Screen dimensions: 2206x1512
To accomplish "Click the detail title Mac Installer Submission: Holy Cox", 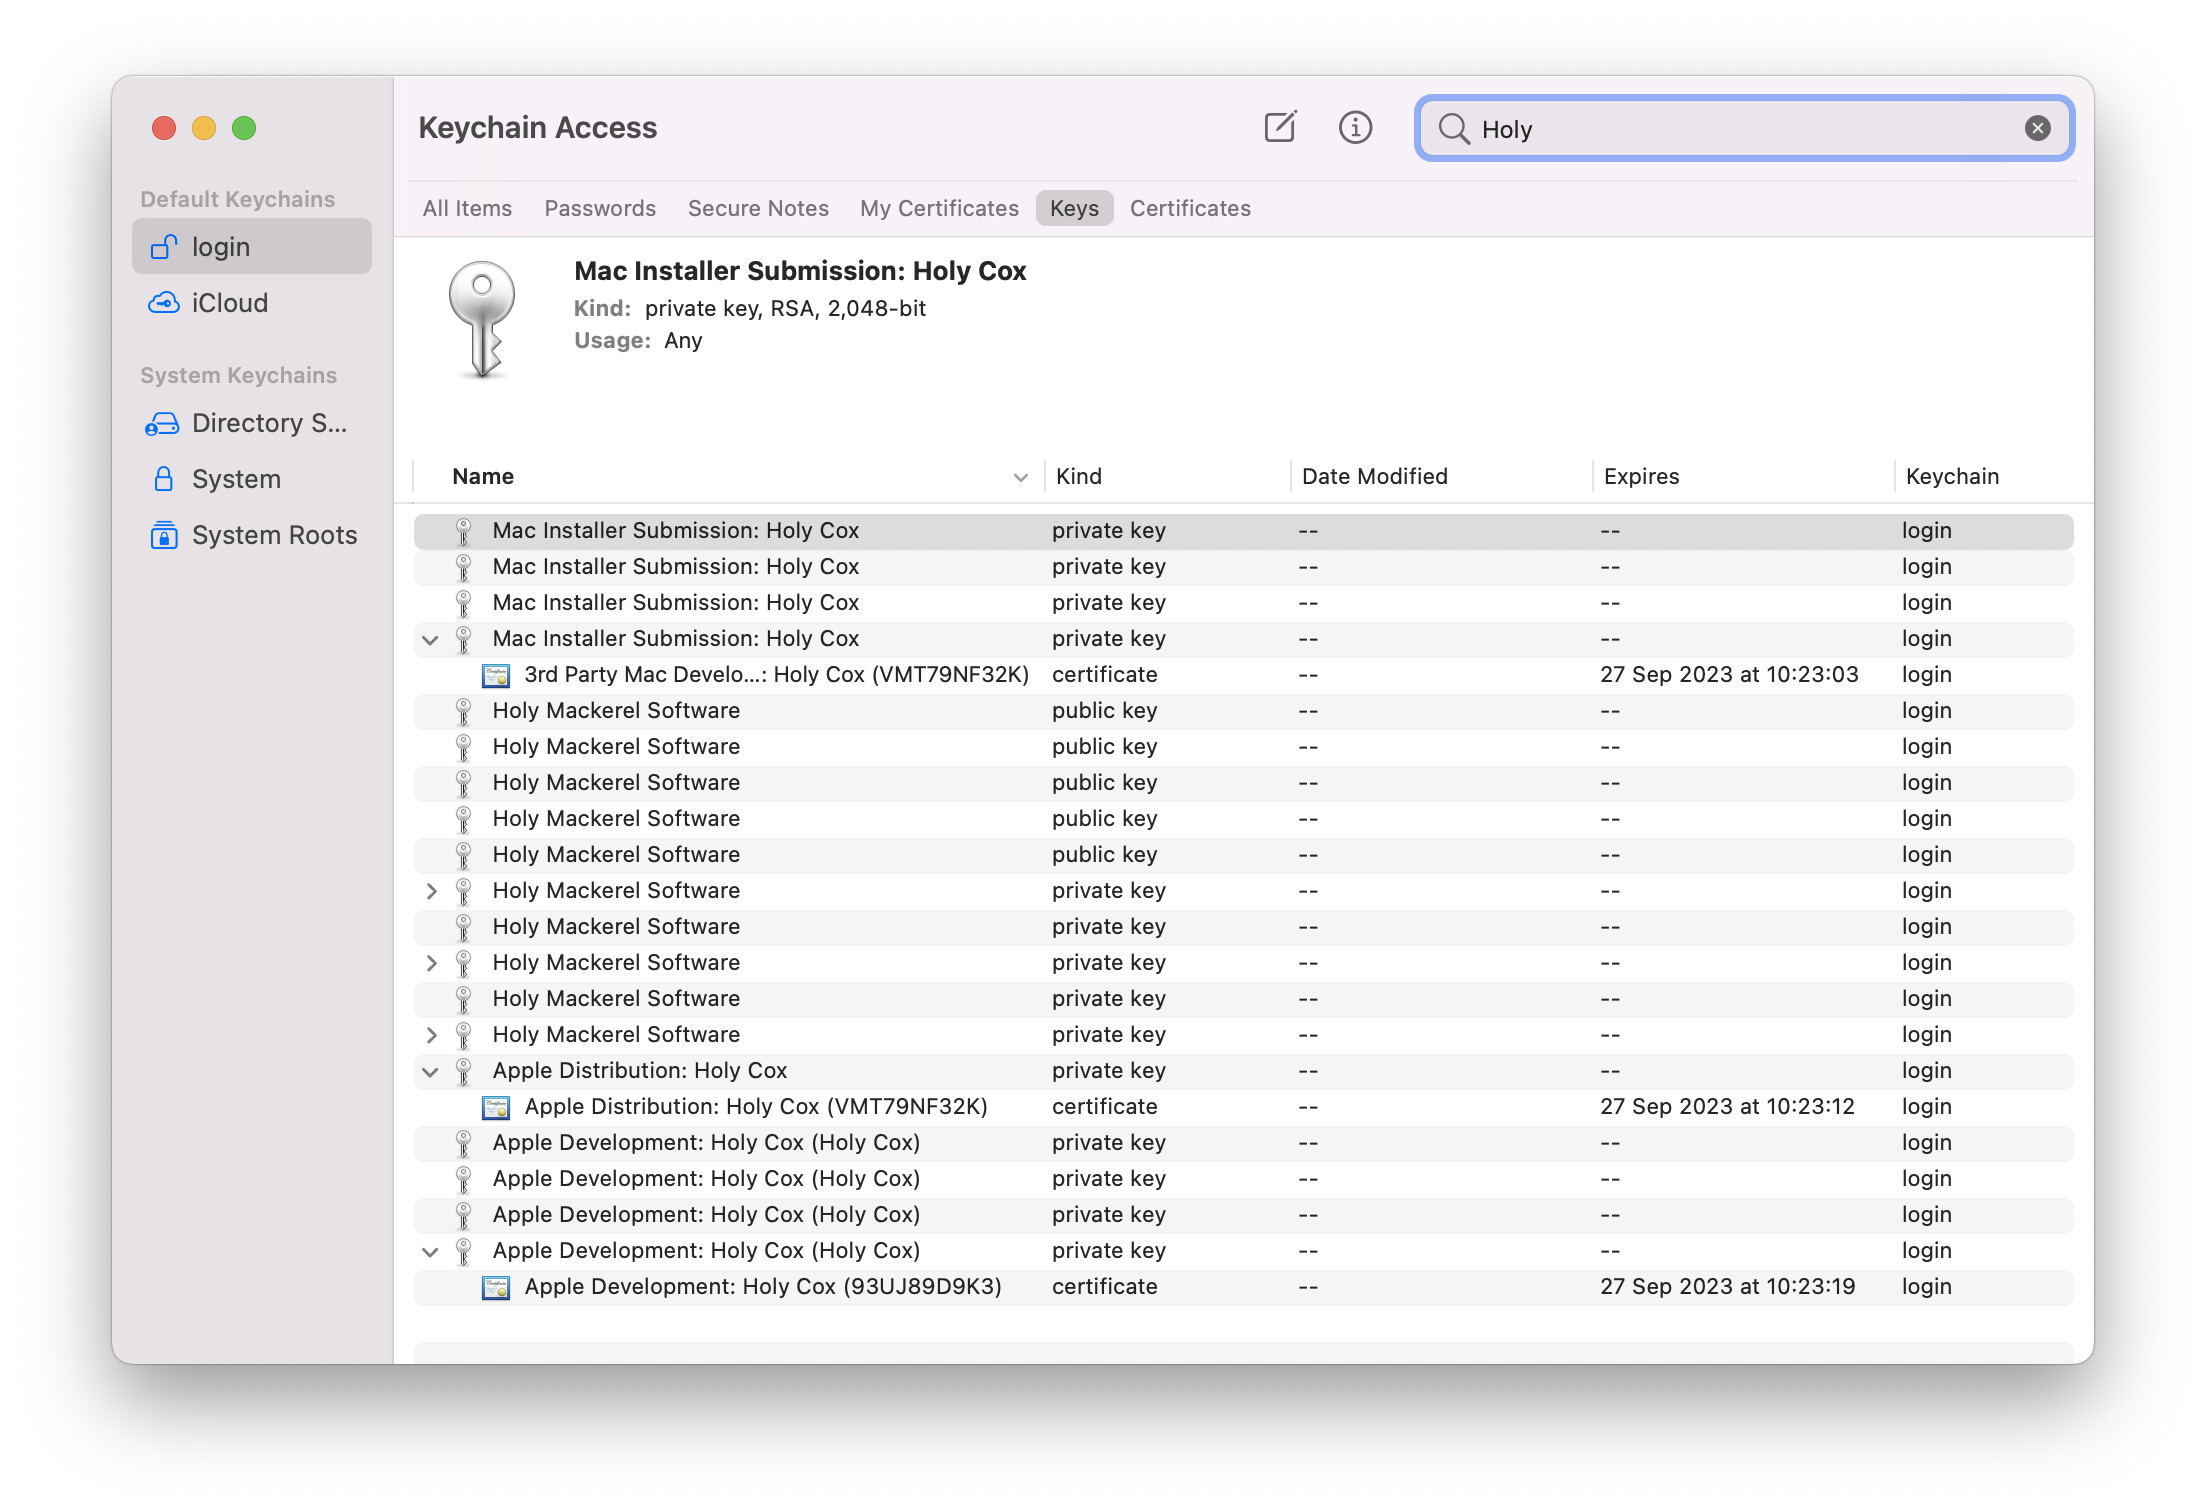I will [800, 271].
